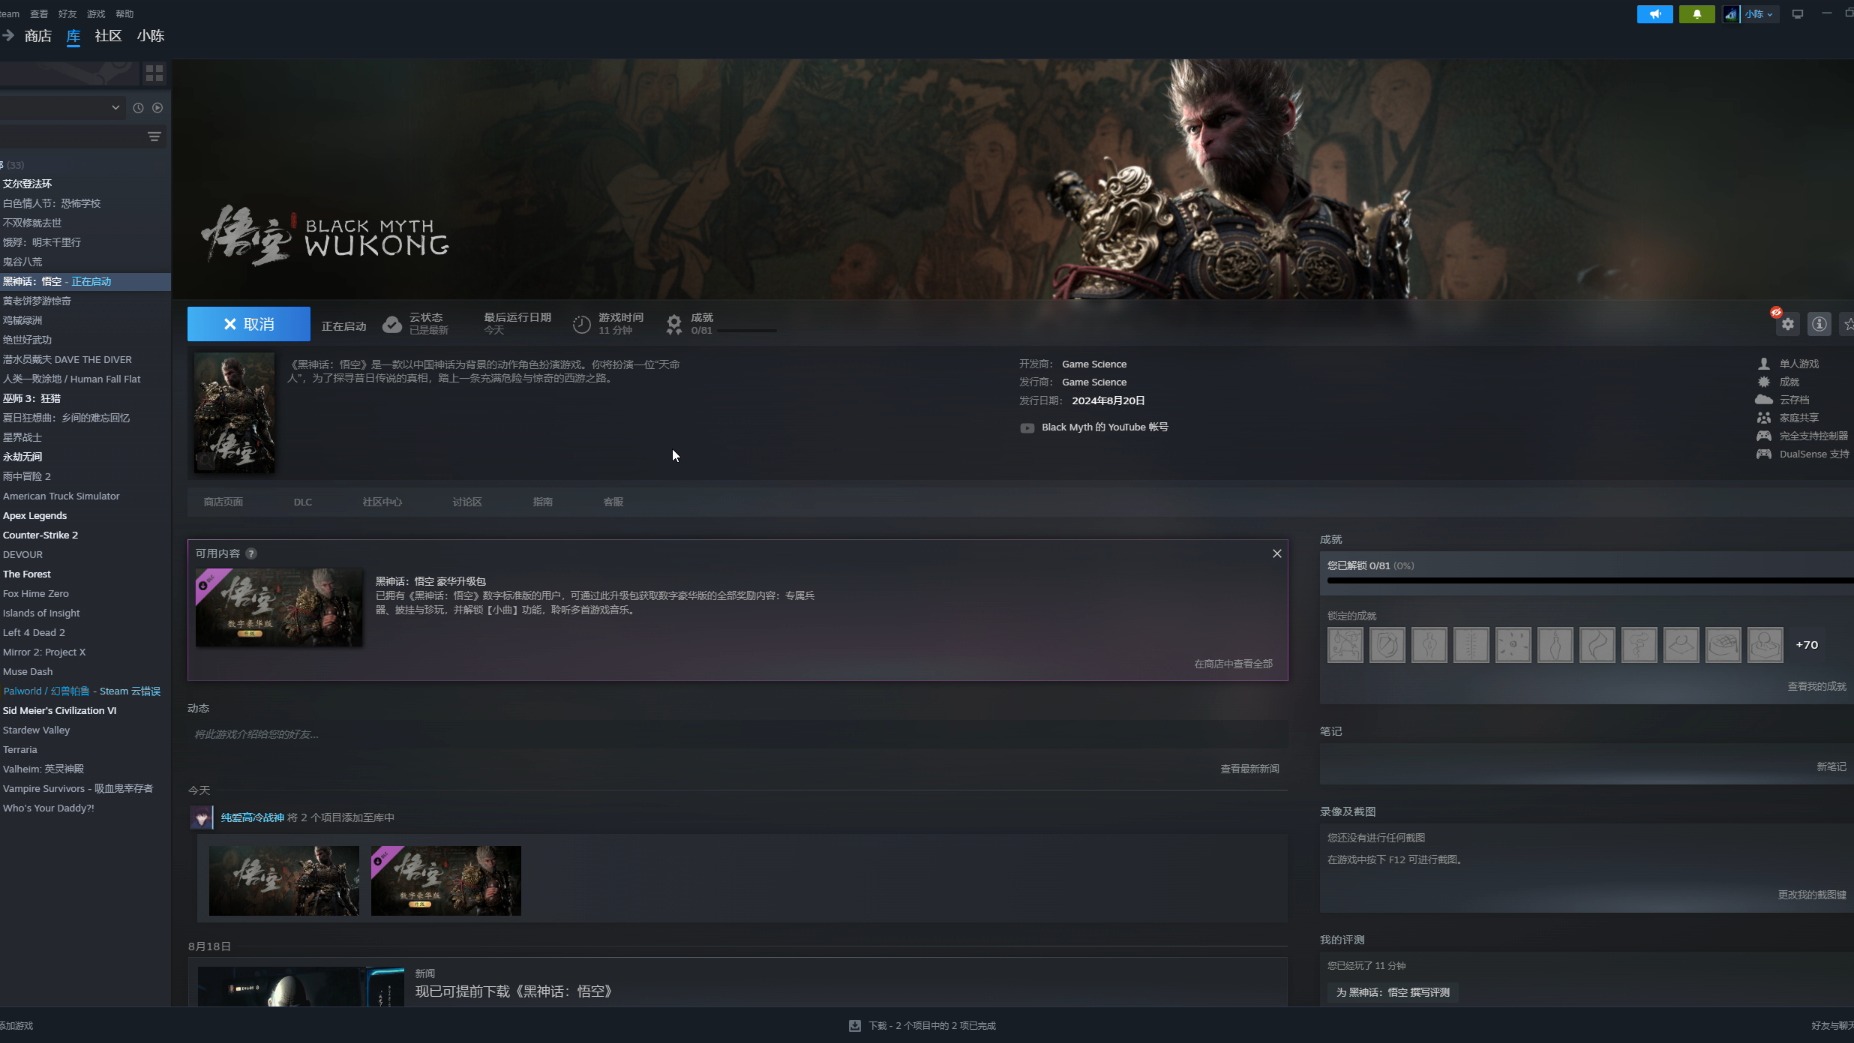Open game settings gear icon
Viewport: 1854px width, 1043px height.
pos(1788,324)
